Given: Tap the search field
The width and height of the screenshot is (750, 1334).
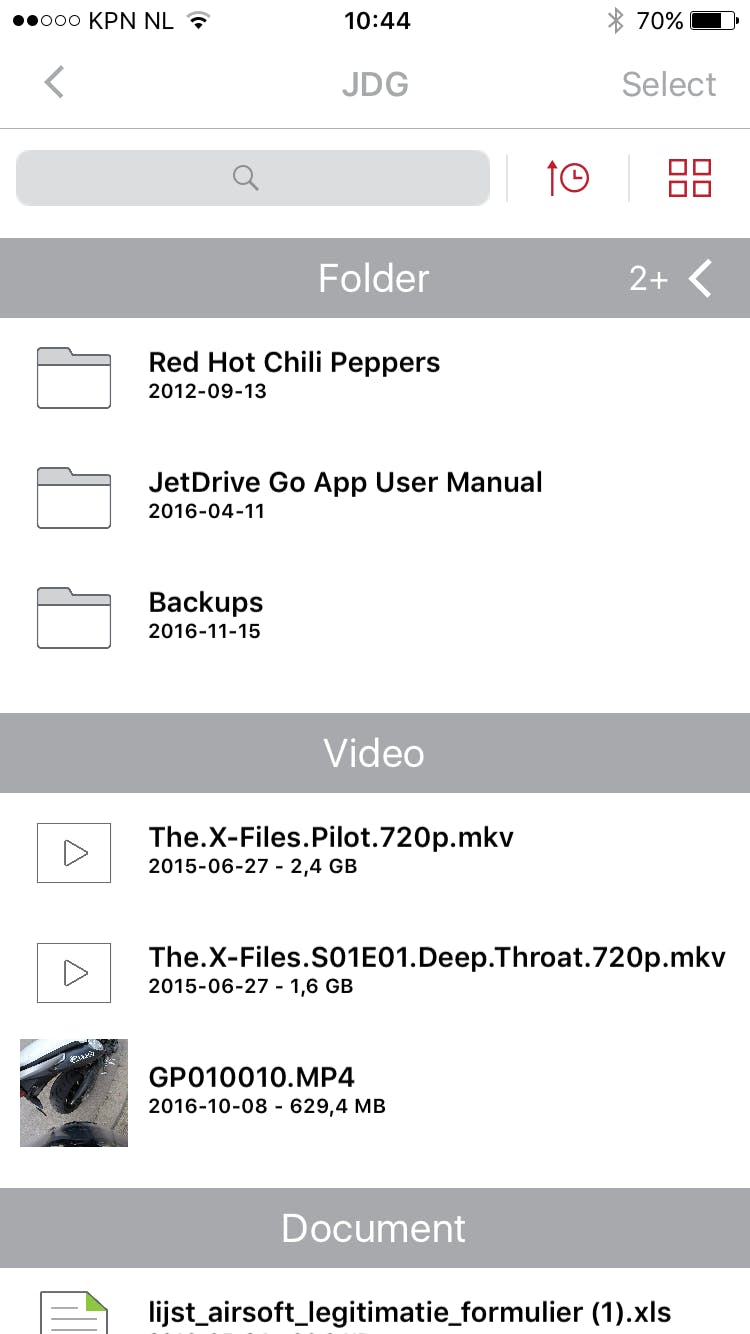Looking at the screenshot, I should [x=252, y=178].
